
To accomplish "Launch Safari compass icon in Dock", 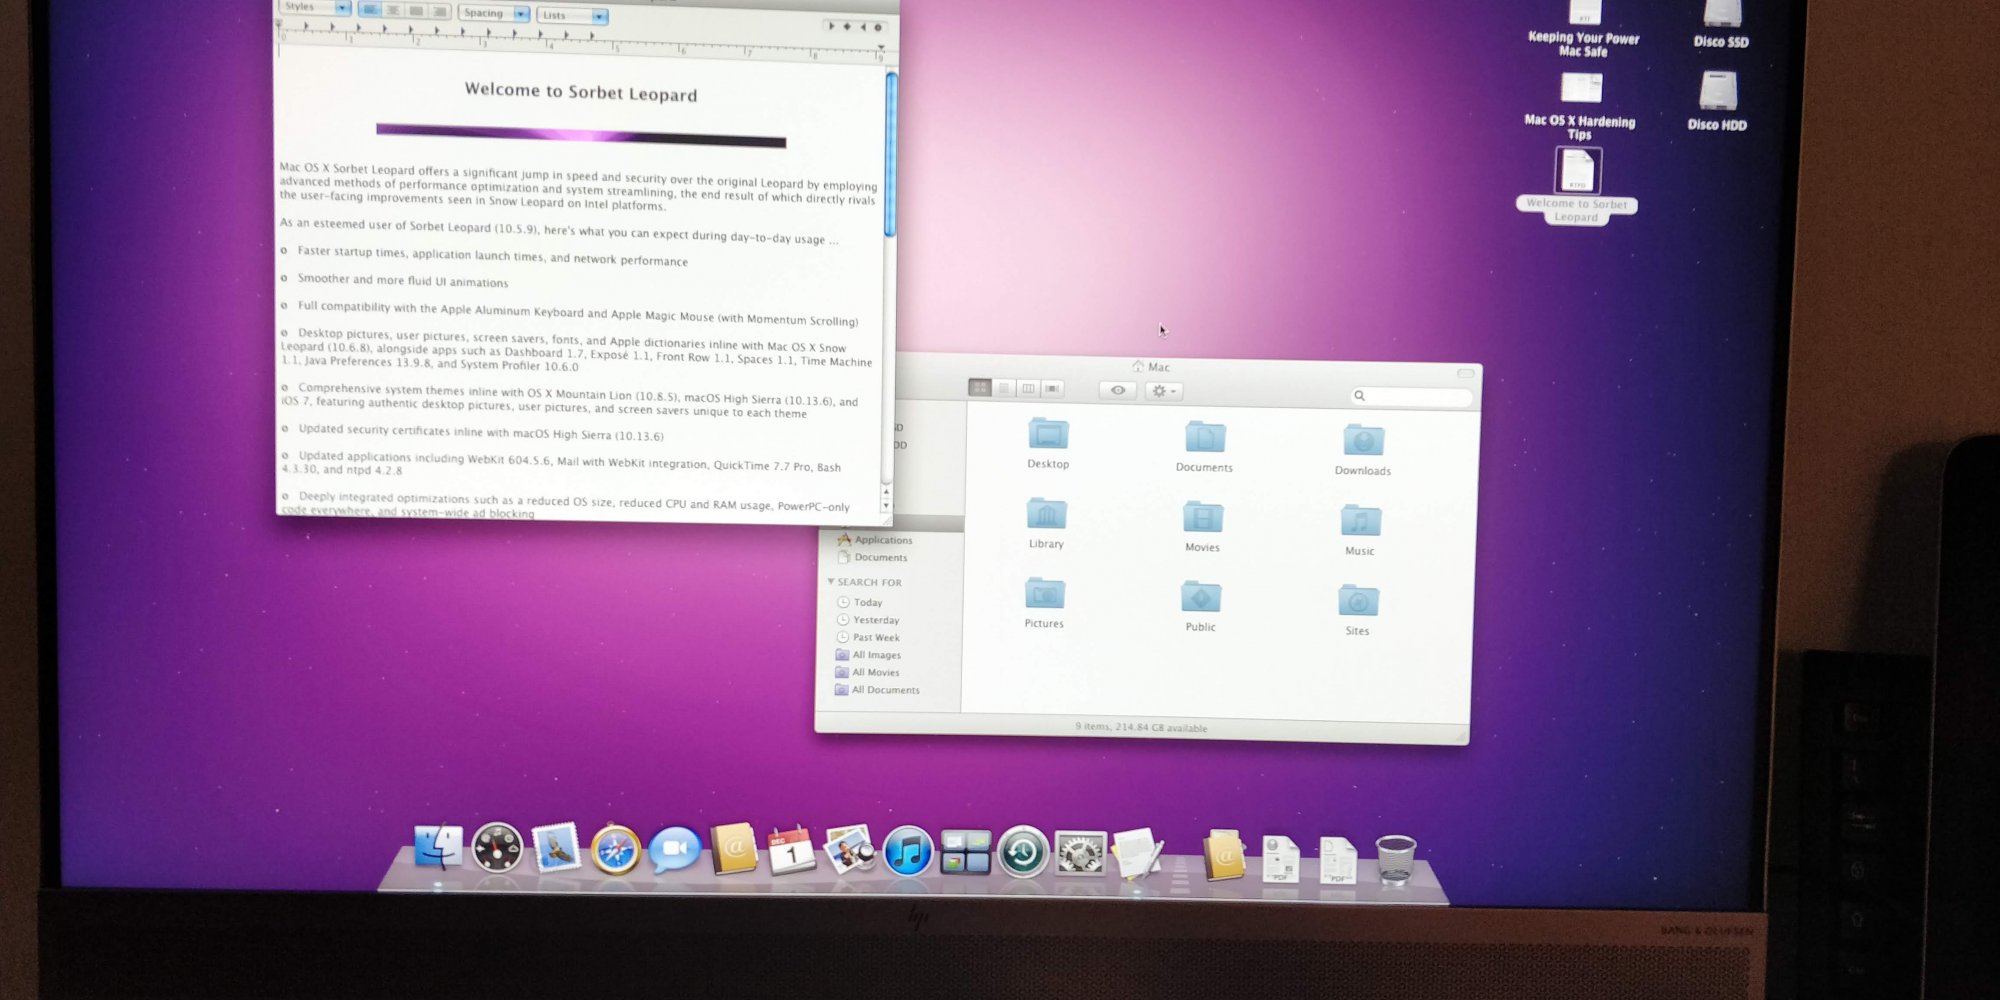I will 615,851.
